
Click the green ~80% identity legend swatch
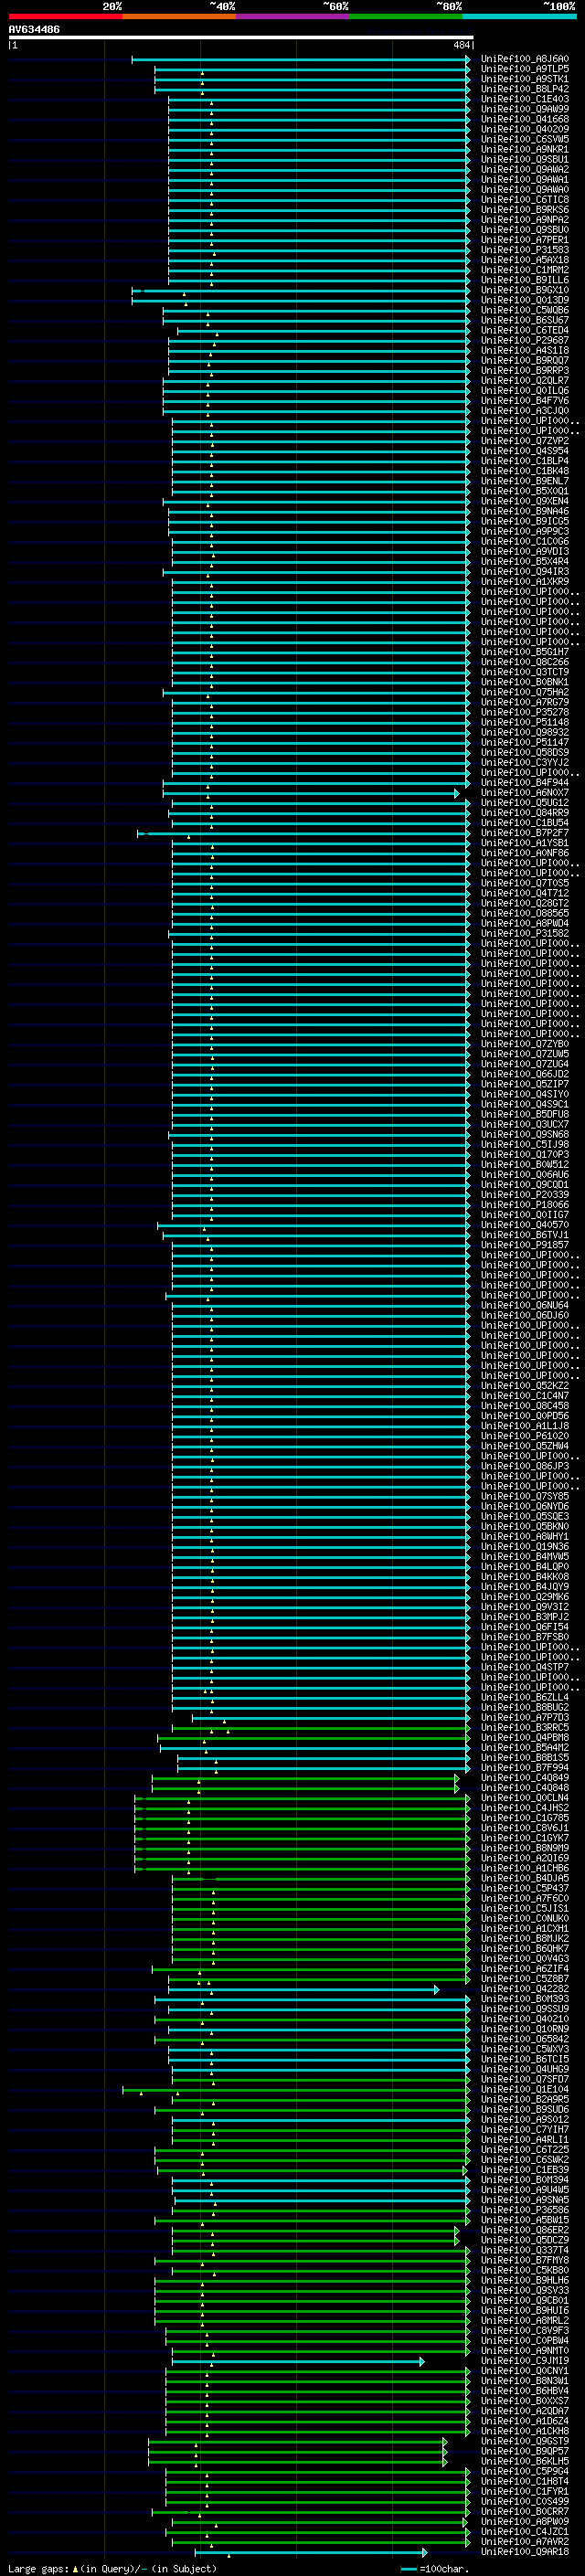pyautogui.click(x=406, y=16)
